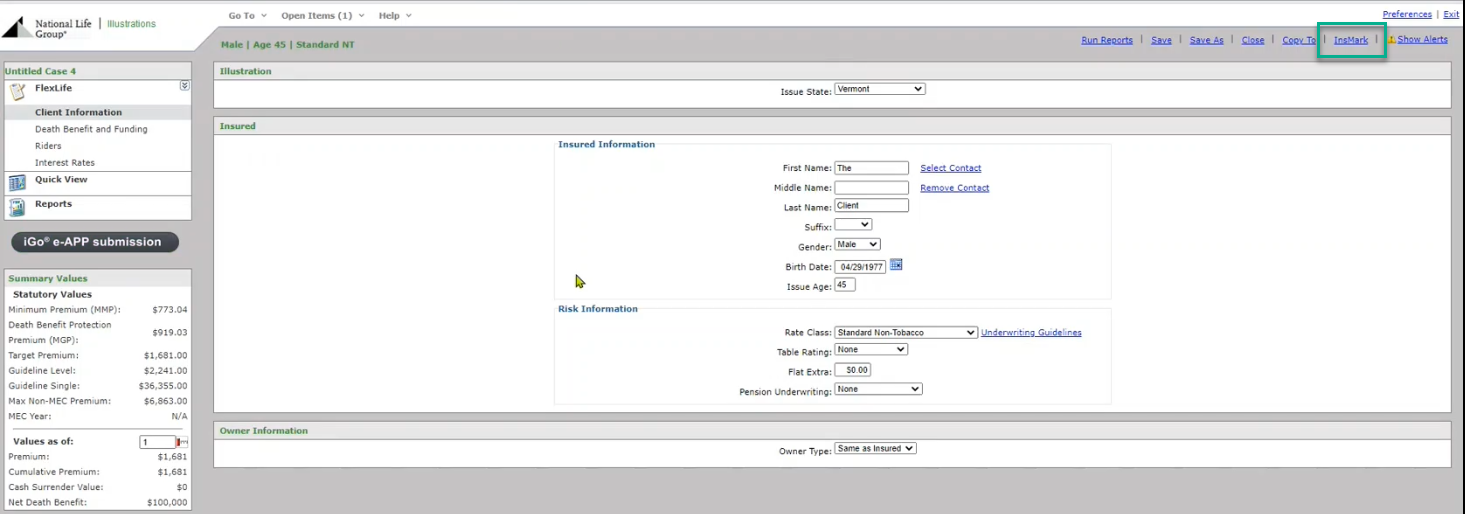Screen dimensions: 1465x514
Task: Click the FlexLife clipboard icon
Action: click(x=17, y=92)
